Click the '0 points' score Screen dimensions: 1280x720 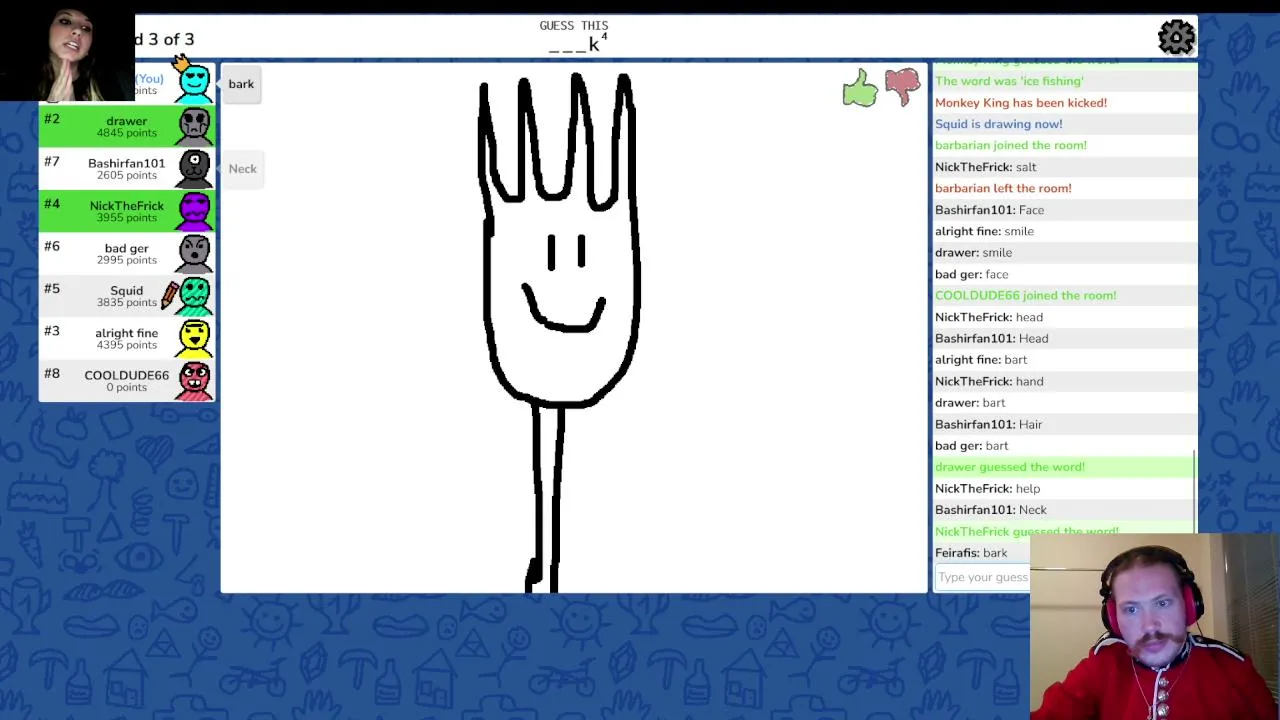(126, 387)
